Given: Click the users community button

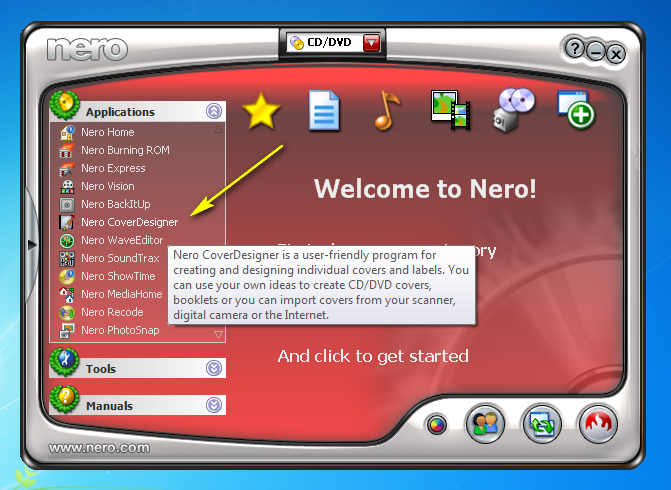Looking at the screenshot, I should (485, 423).
